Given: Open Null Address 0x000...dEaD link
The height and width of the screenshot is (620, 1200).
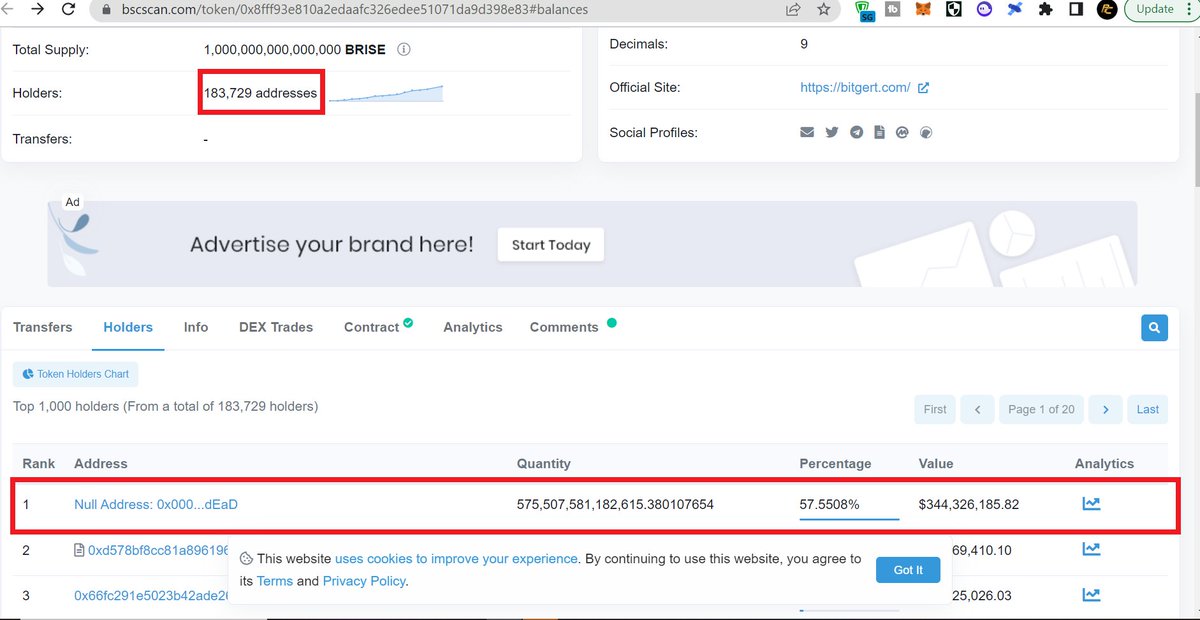Looking at the screenshot, I should pos(156,504).
